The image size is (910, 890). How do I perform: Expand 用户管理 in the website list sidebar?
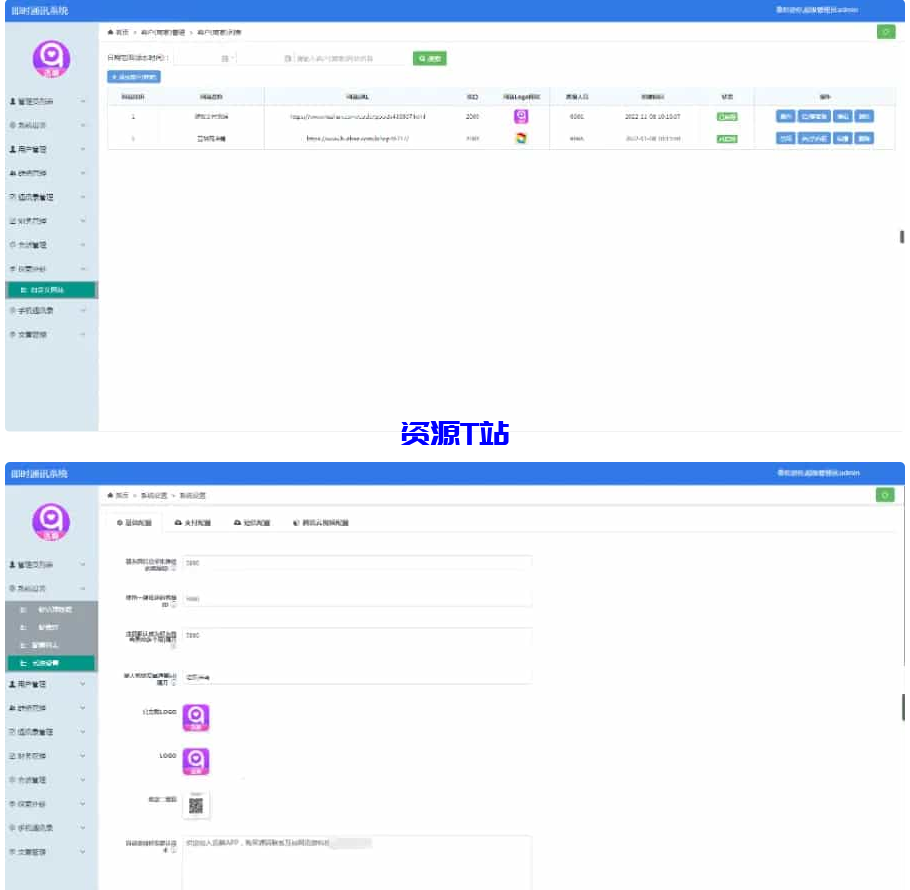(x=50, y=149)
